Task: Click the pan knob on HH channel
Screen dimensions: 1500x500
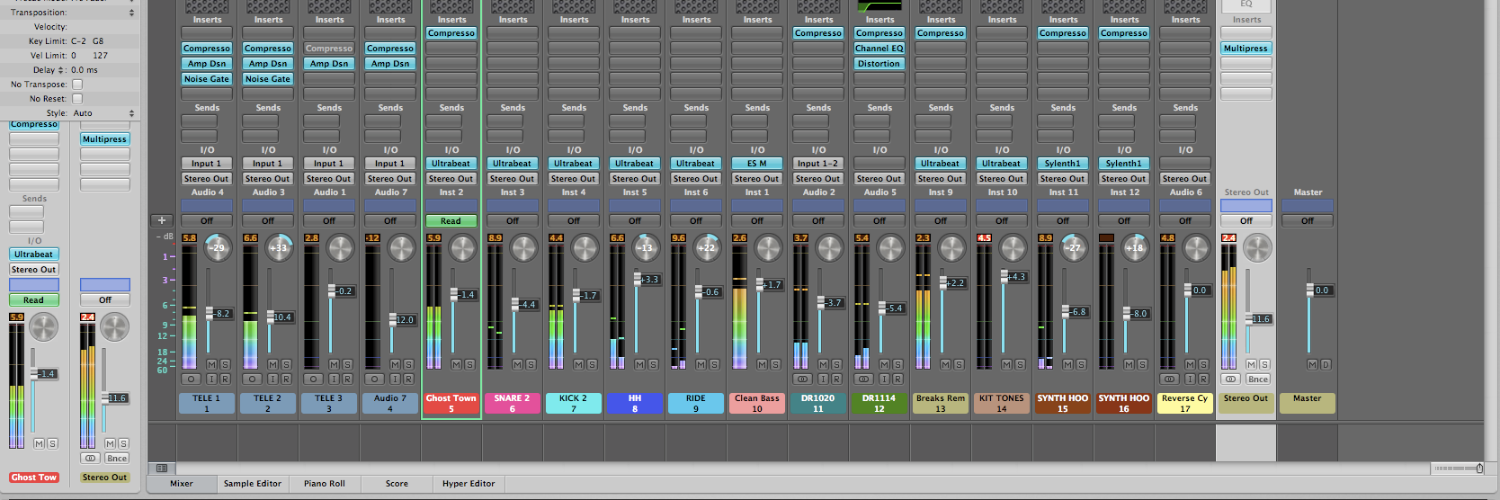Action: (x=646, y=248)
